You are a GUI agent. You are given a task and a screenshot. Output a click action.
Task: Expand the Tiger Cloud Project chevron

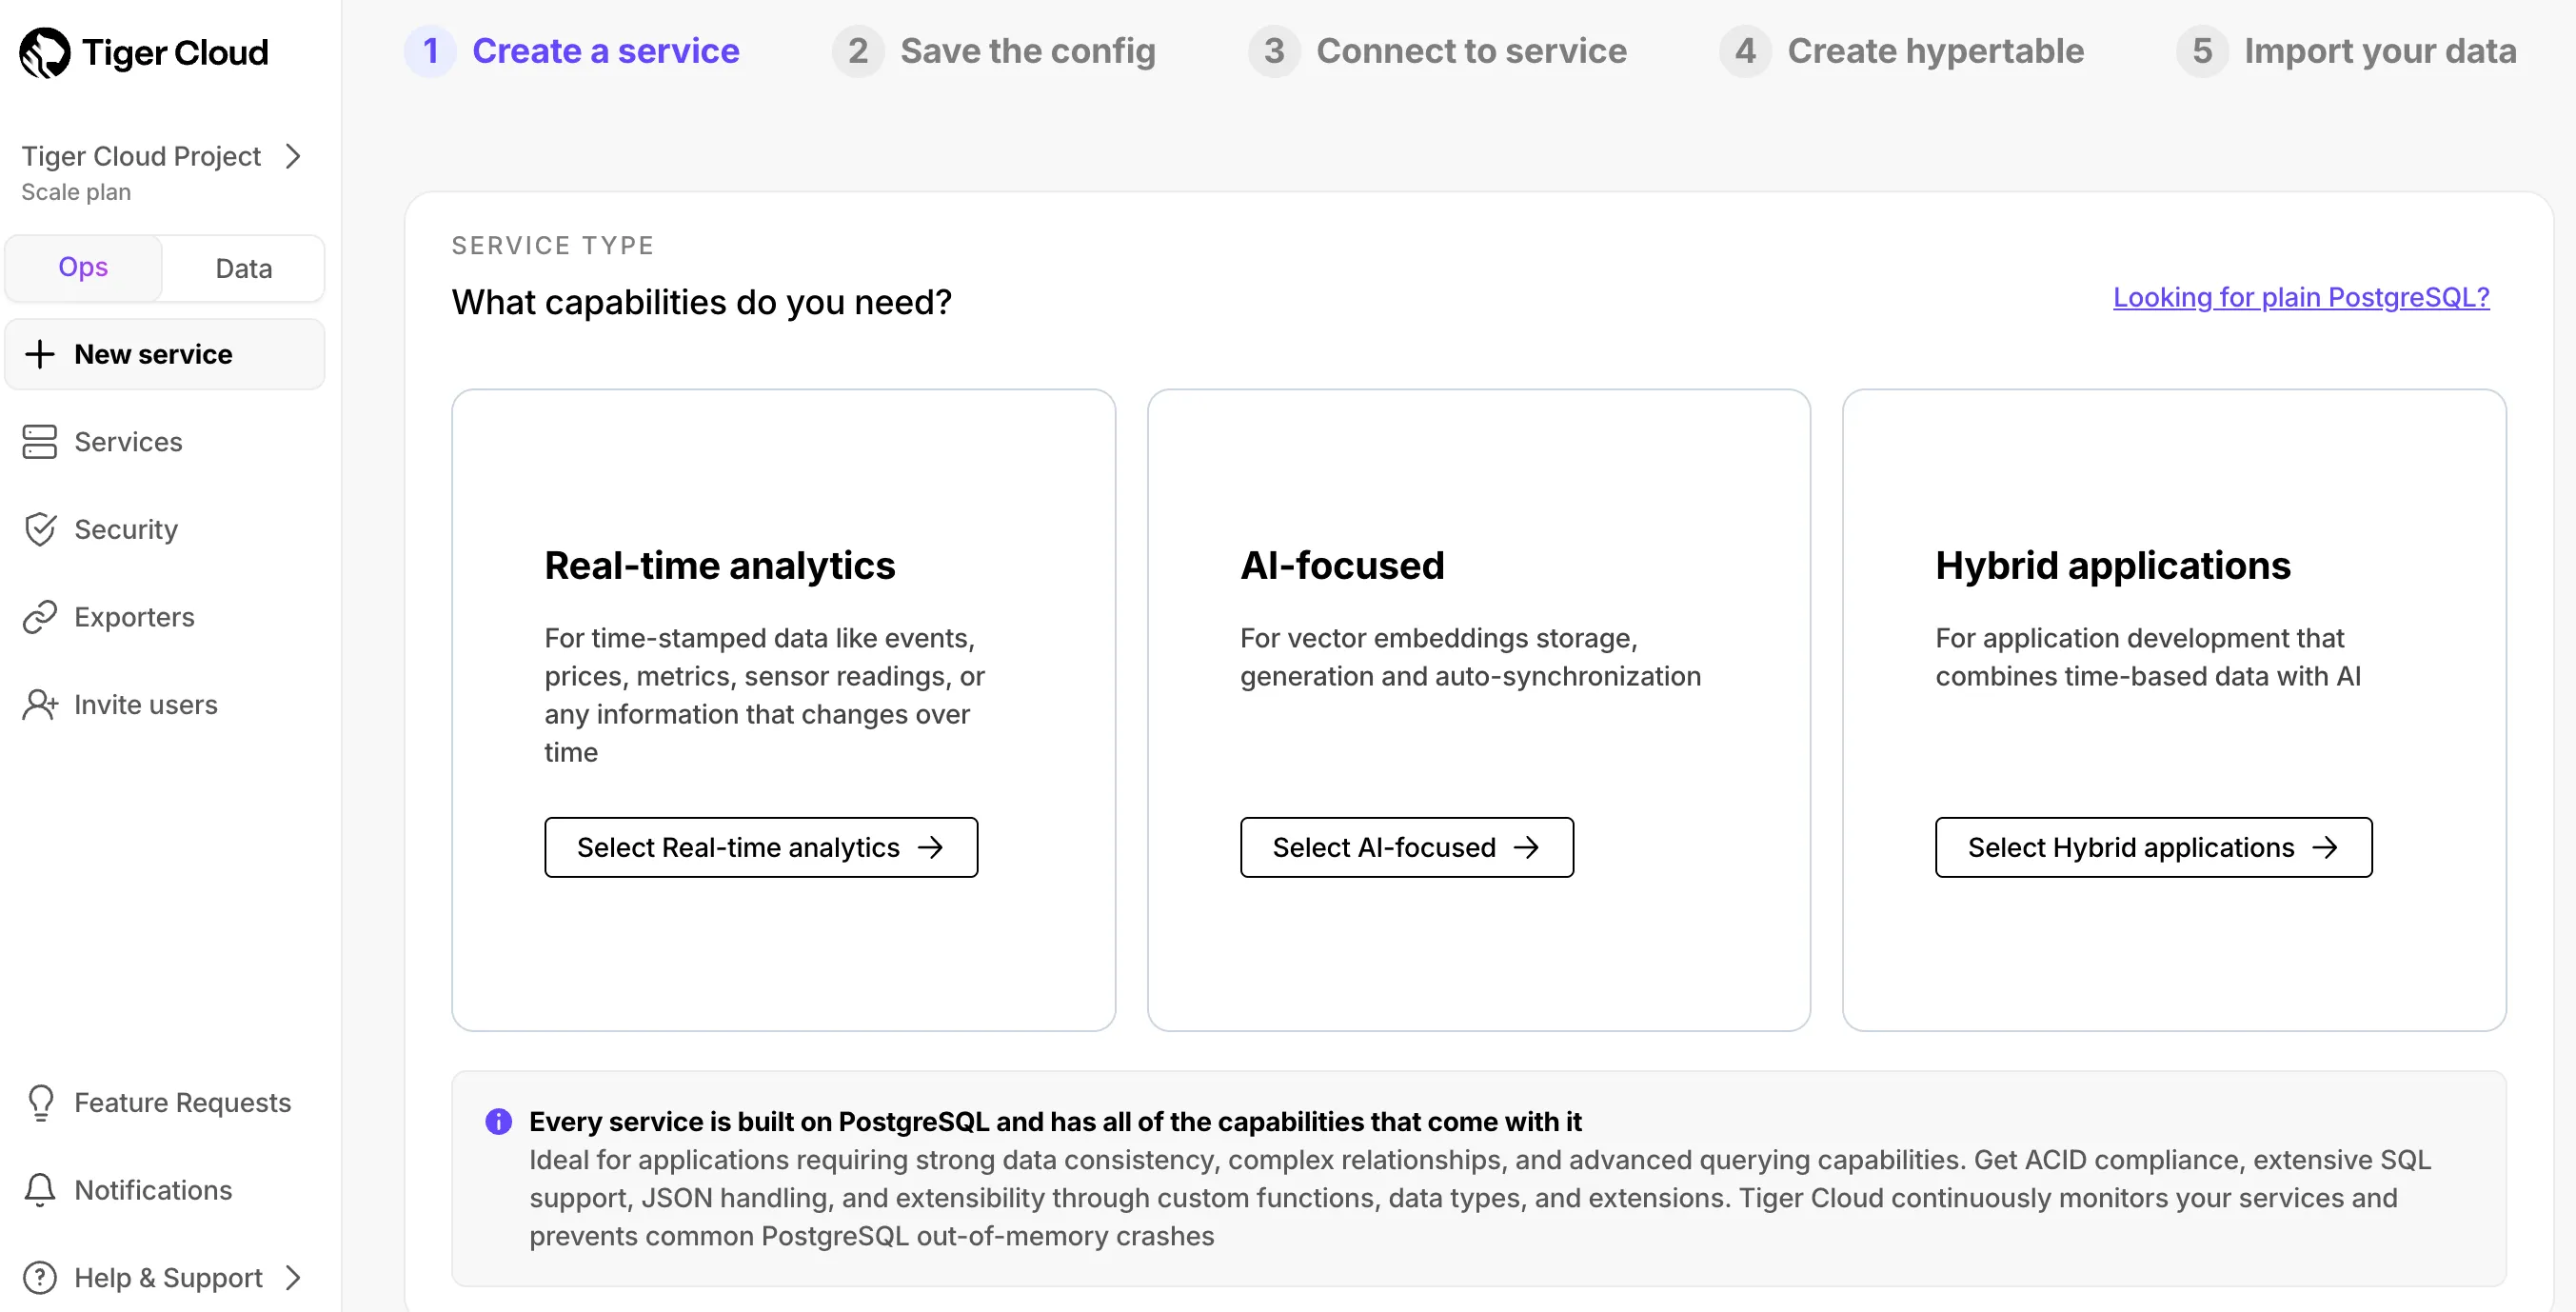293,156
